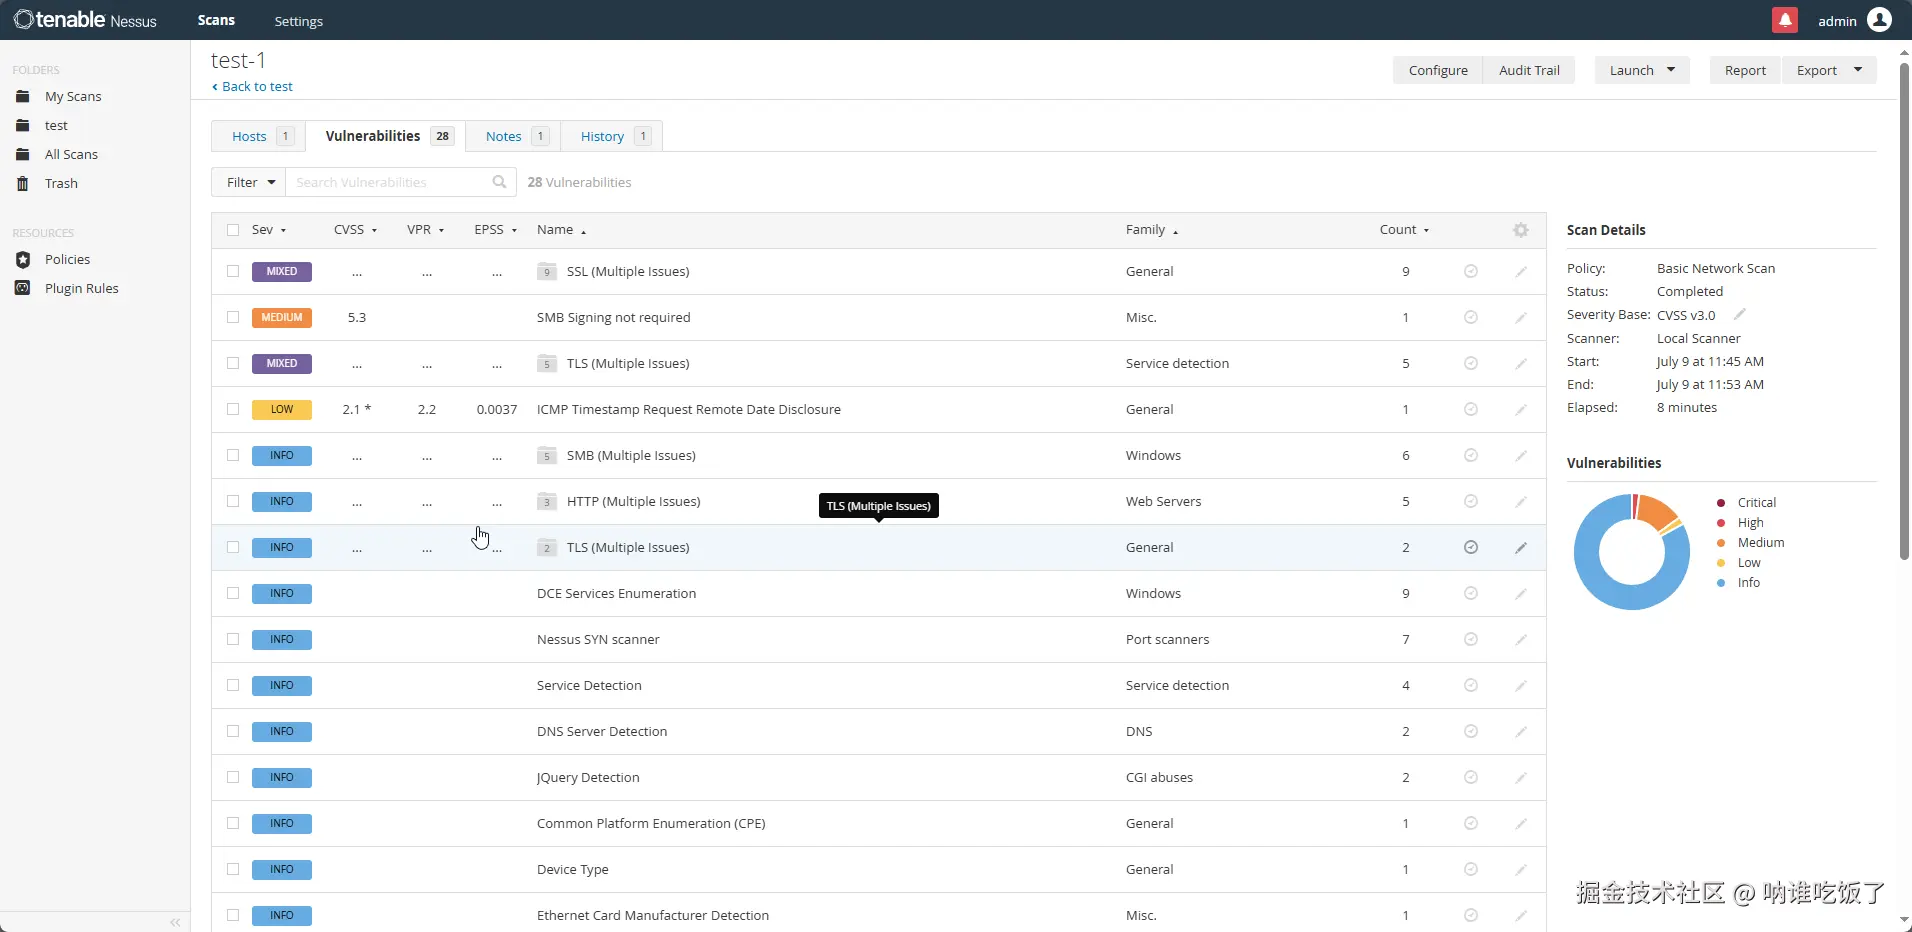
Task: Sort by the CVSS column
Action: pyautogui.click(x=355, y=230)
